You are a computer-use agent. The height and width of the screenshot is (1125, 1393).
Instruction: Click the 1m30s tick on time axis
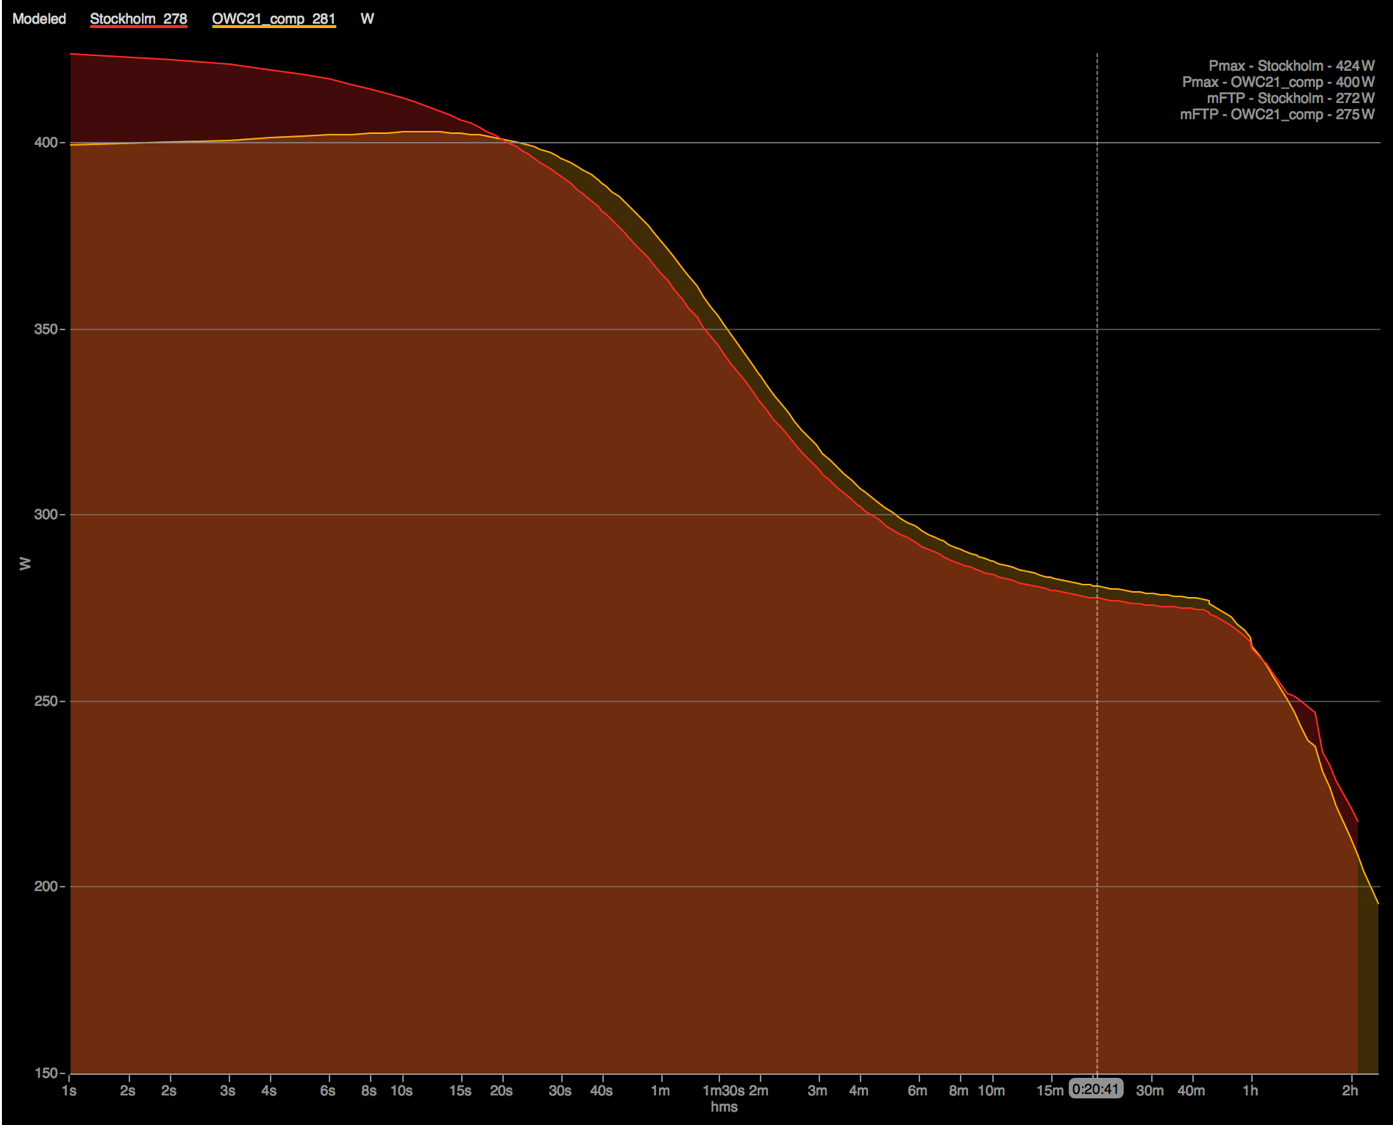point(723,1090)
